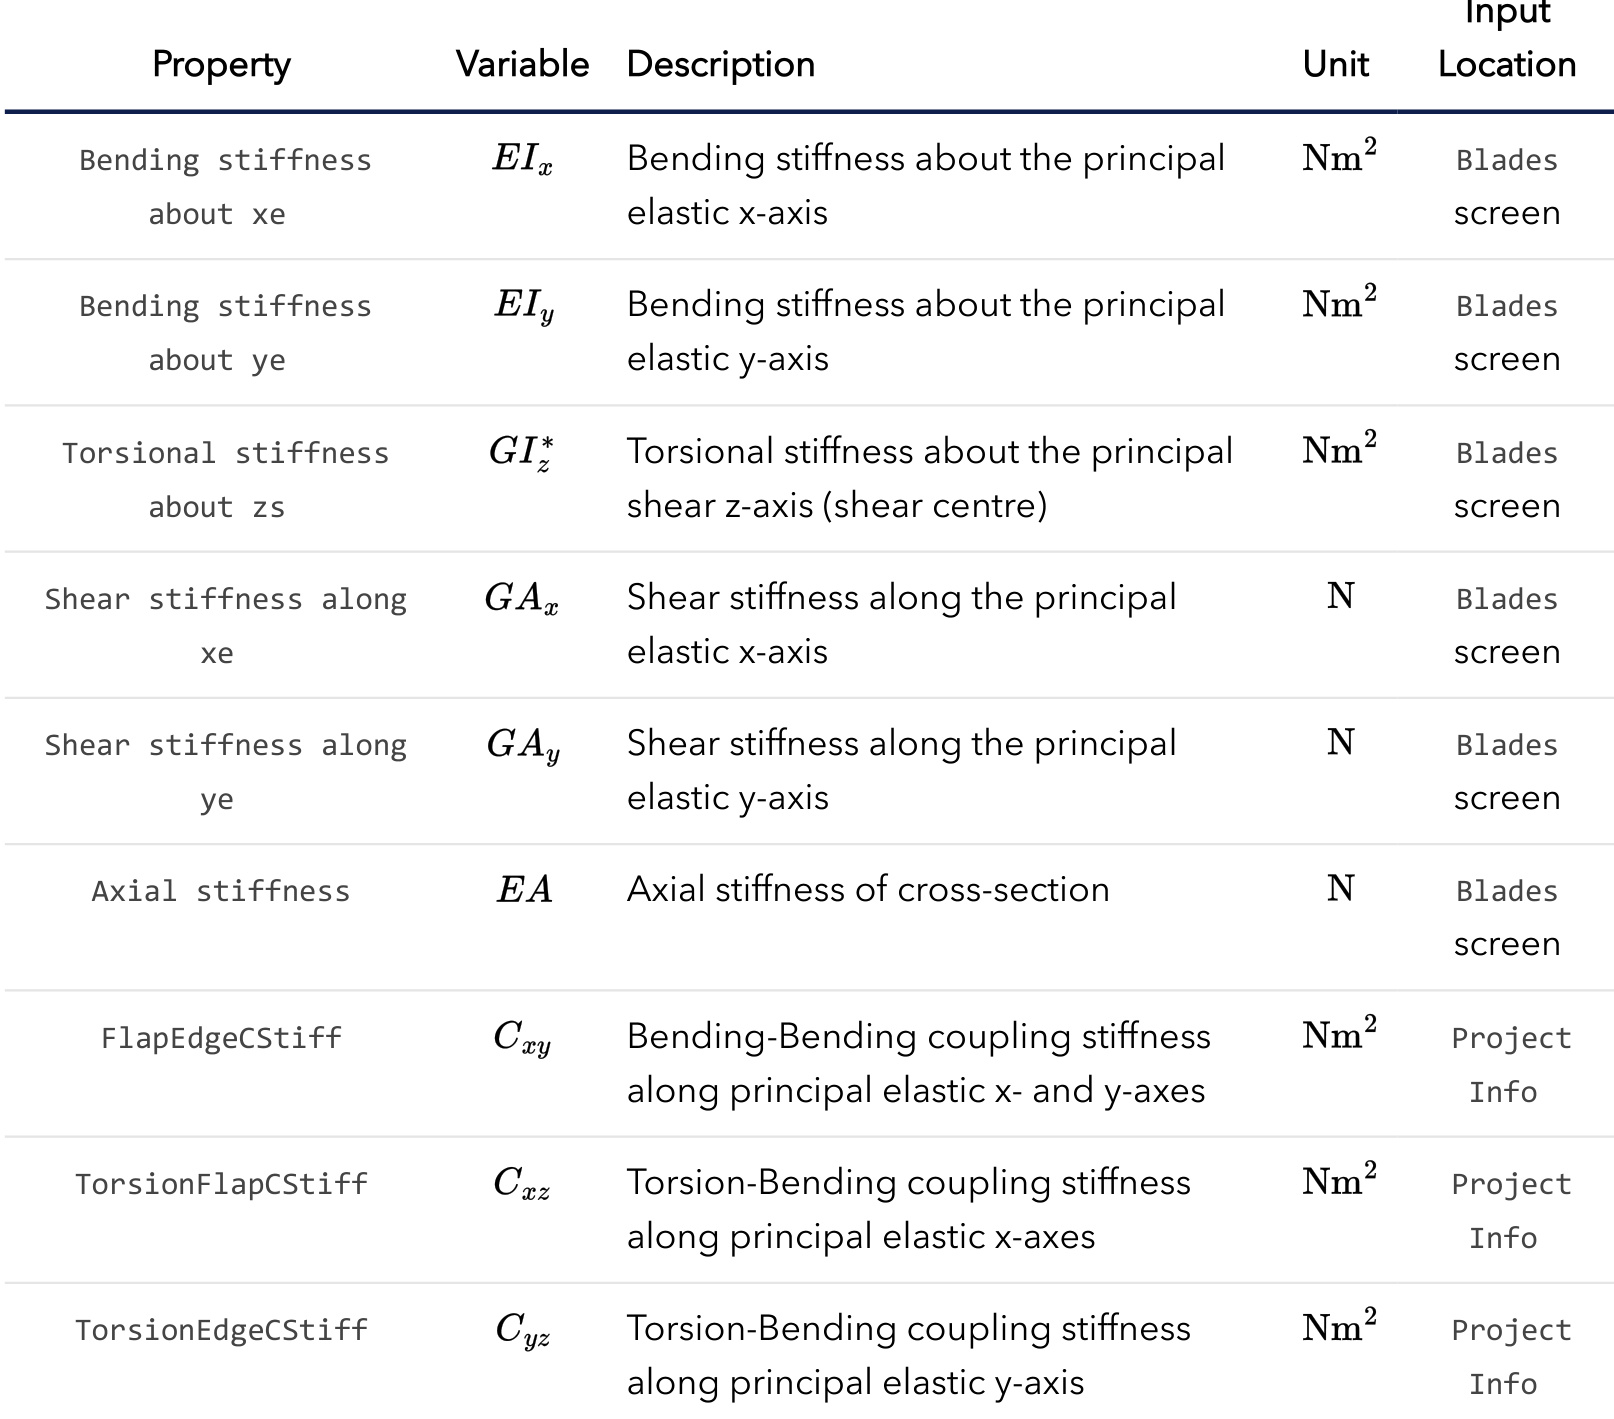Screen dimensions: 1614x1419
Task: Click the Unit column header
Action: pos(1335,65)
